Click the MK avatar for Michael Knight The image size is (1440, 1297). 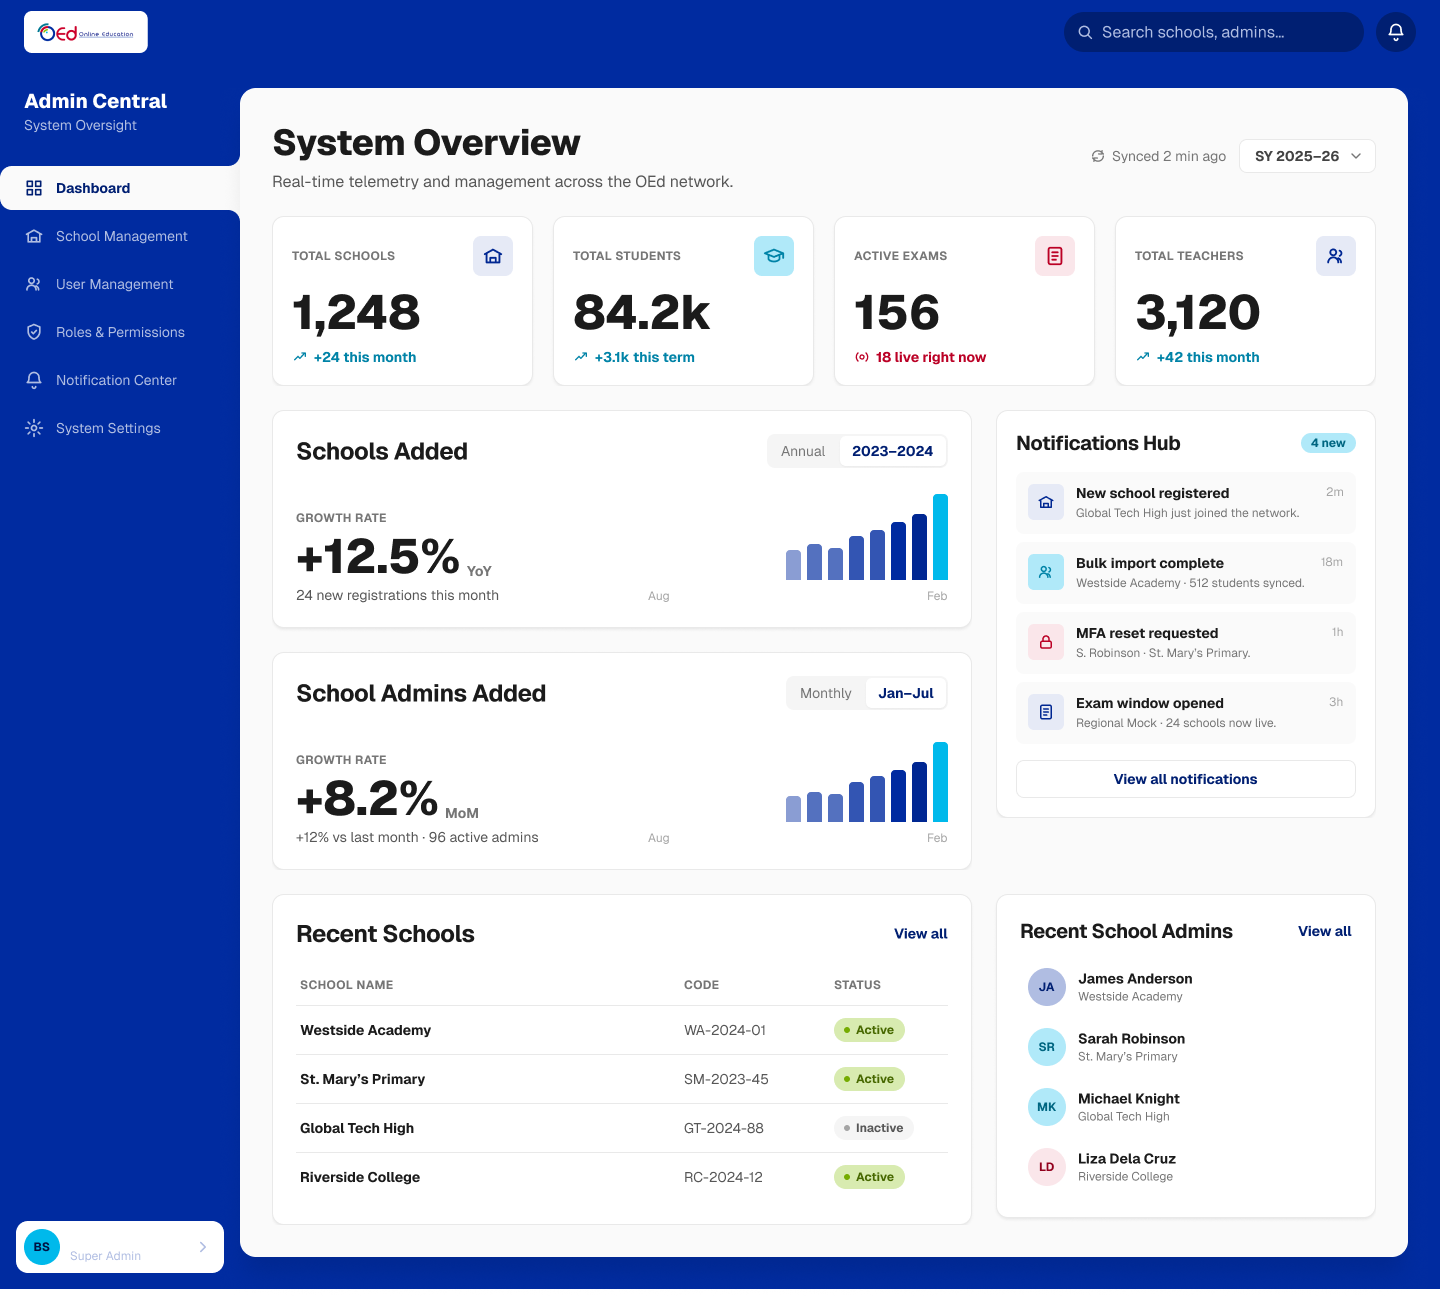click(x=1047, y=1107)
